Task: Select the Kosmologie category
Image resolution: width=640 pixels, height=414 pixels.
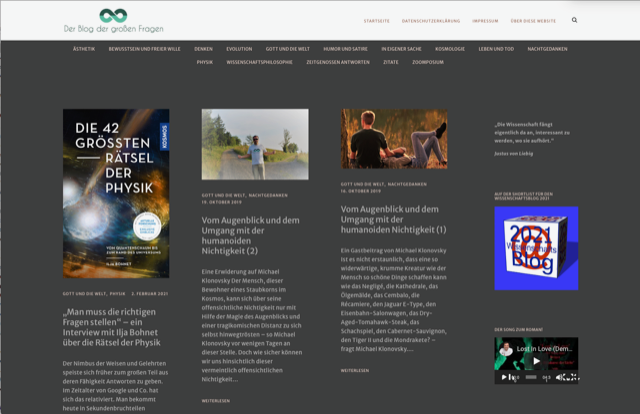Action: (x=450, y=49)
